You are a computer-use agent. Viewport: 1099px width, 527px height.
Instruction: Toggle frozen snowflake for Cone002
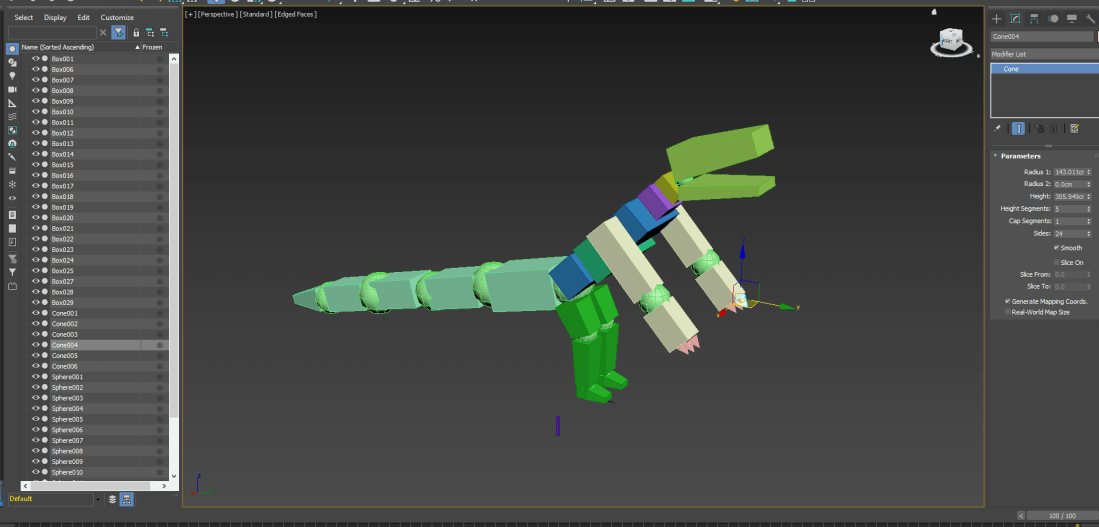click(159, 324)
